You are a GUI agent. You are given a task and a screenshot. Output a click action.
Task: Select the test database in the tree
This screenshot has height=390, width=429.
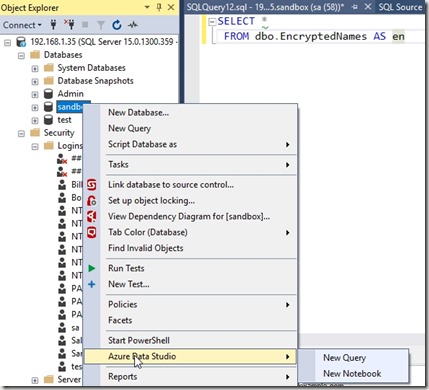point(64,120)
